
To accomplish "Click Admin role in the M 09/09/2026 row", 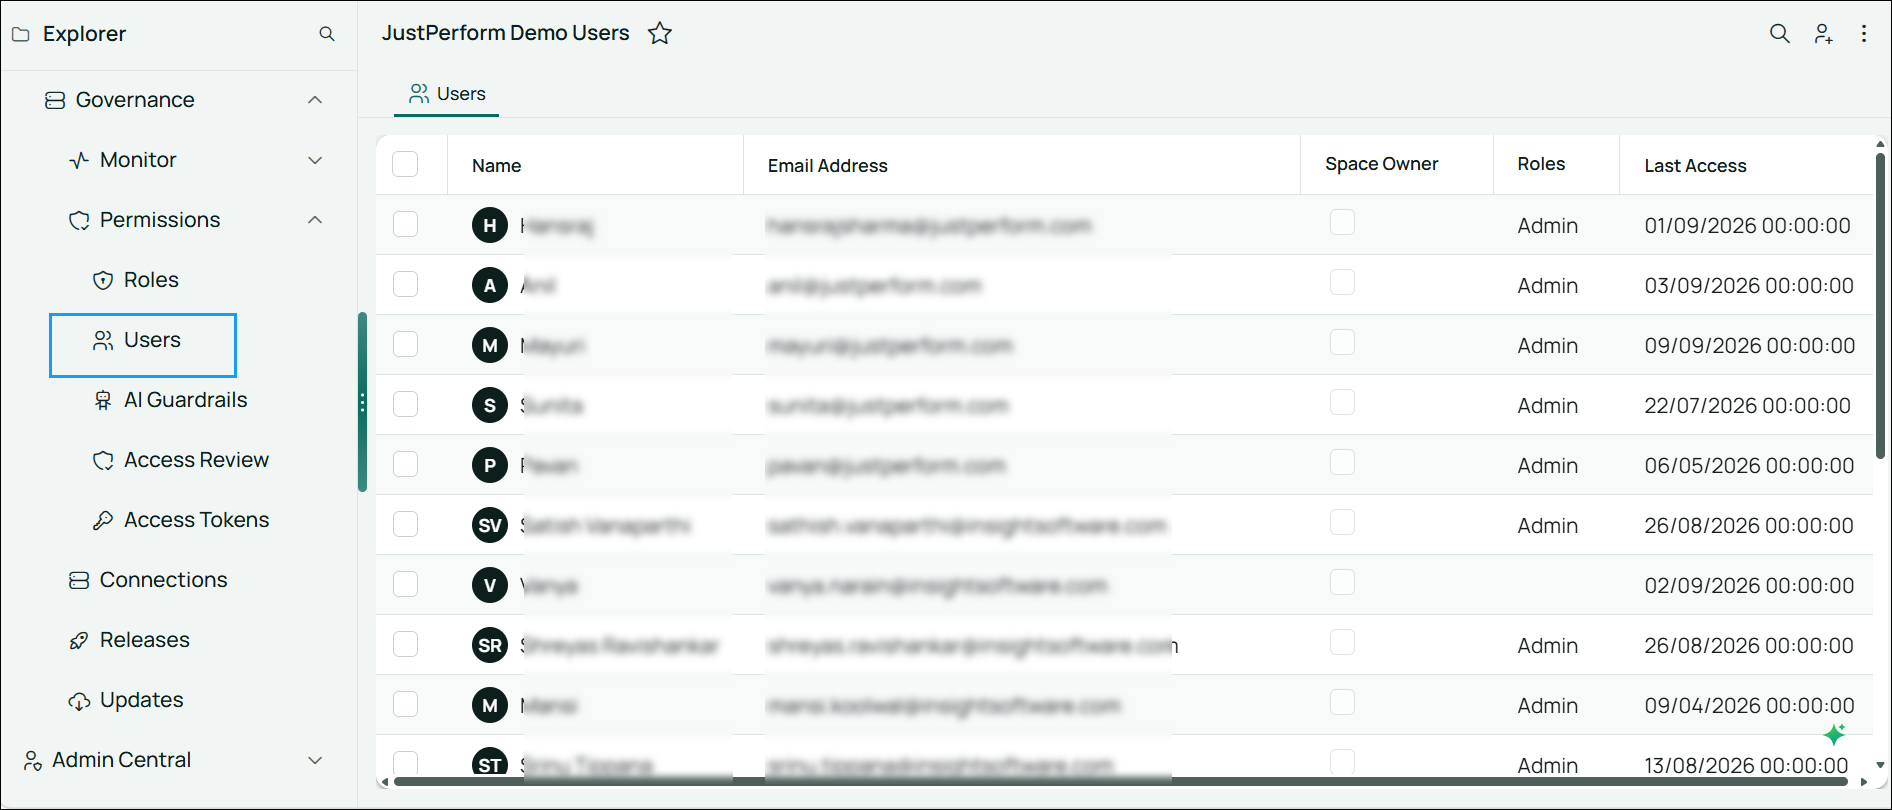I will [1547, 346].
